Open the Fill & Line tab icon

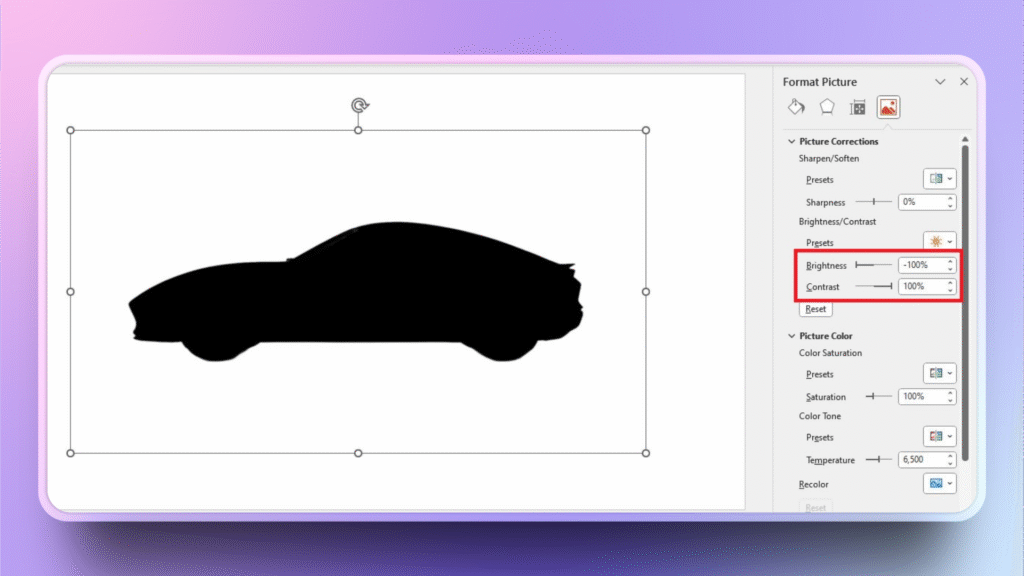pos(797,108)
